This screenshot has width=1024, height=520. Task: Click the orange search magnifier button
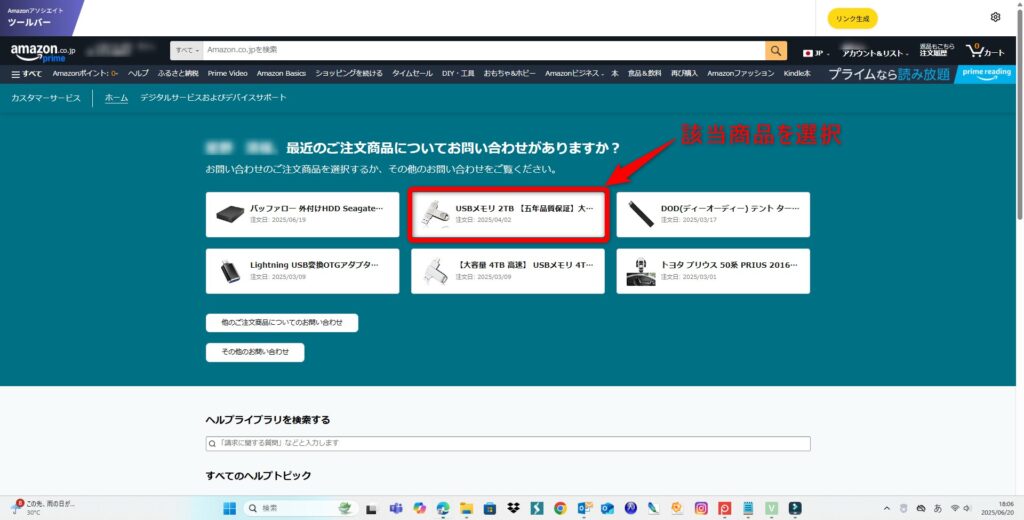pyautogui.click(x=776, y=50)
